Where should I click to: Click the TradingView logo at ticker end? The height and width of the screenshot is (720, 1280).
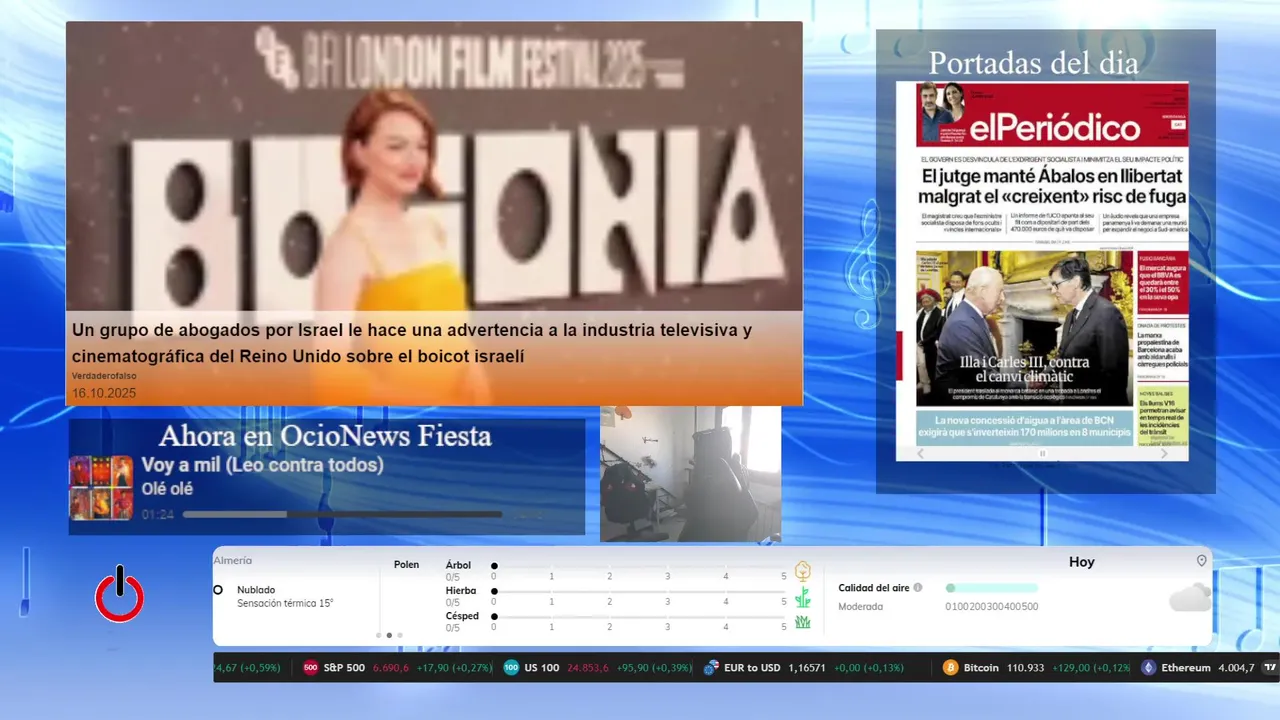1270,667
